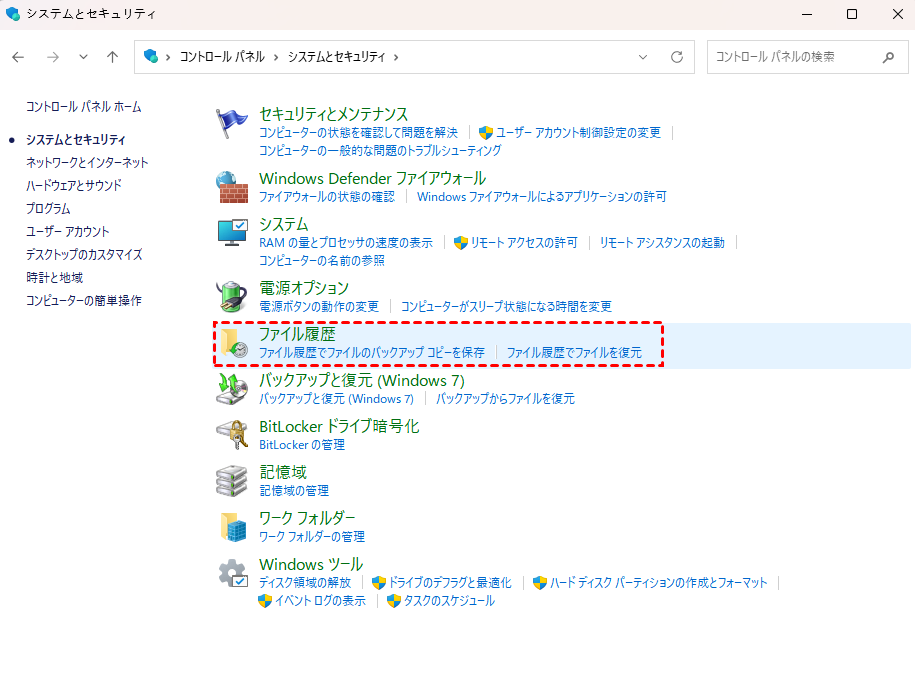
Task: Open コントロール パネル ホーム in the sidebar
Action: [x=83, y=107]
